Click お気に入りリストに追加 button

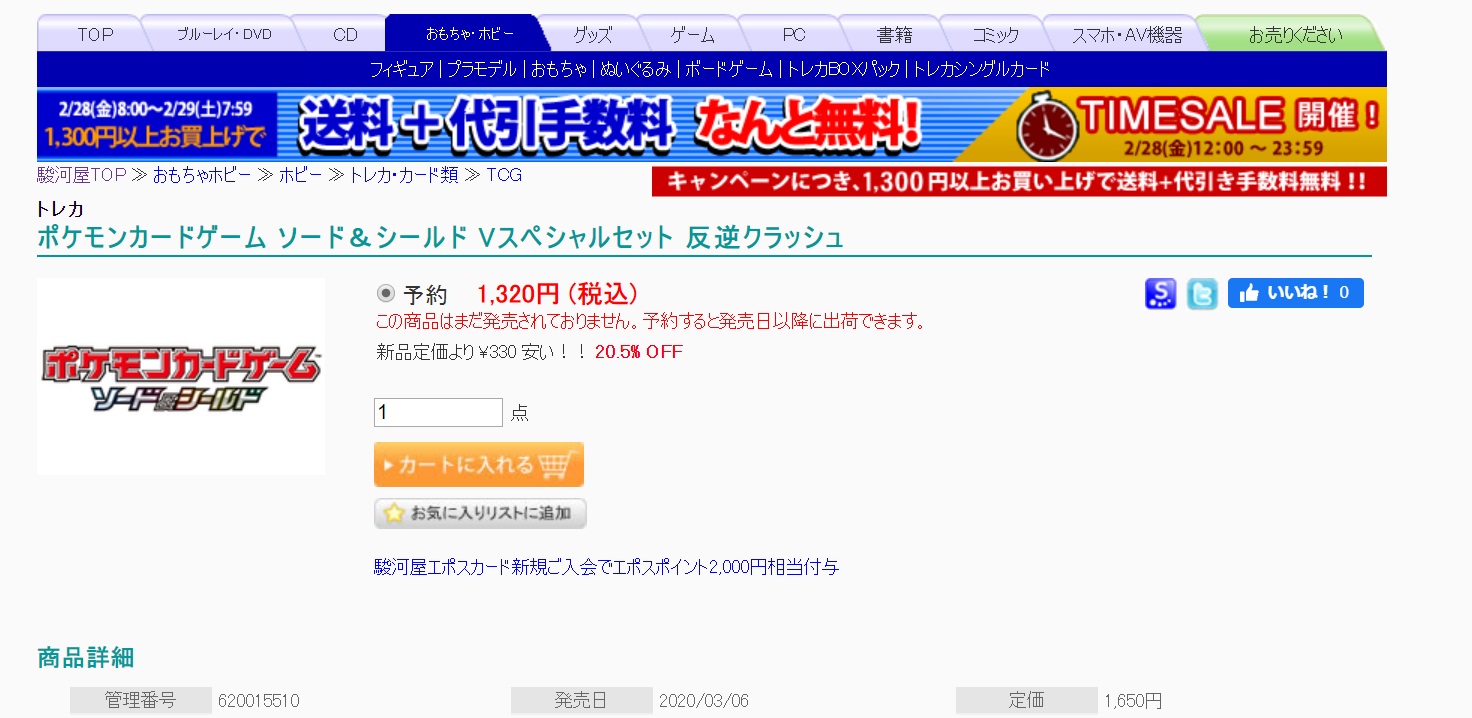click(480, 513)
